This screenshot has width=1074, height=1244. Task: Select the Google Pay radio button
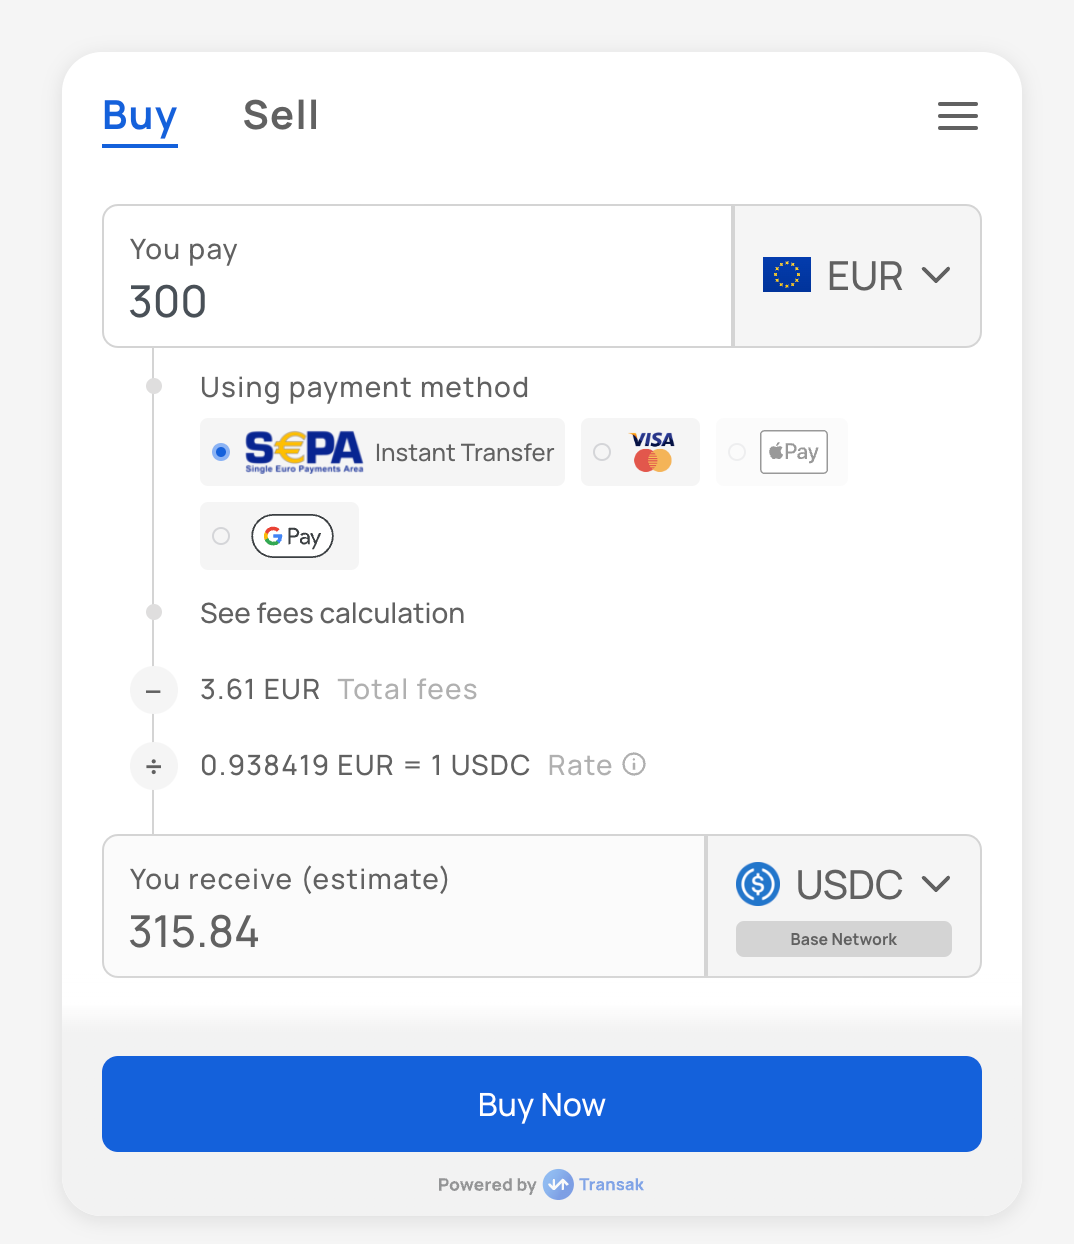(221, 537)
